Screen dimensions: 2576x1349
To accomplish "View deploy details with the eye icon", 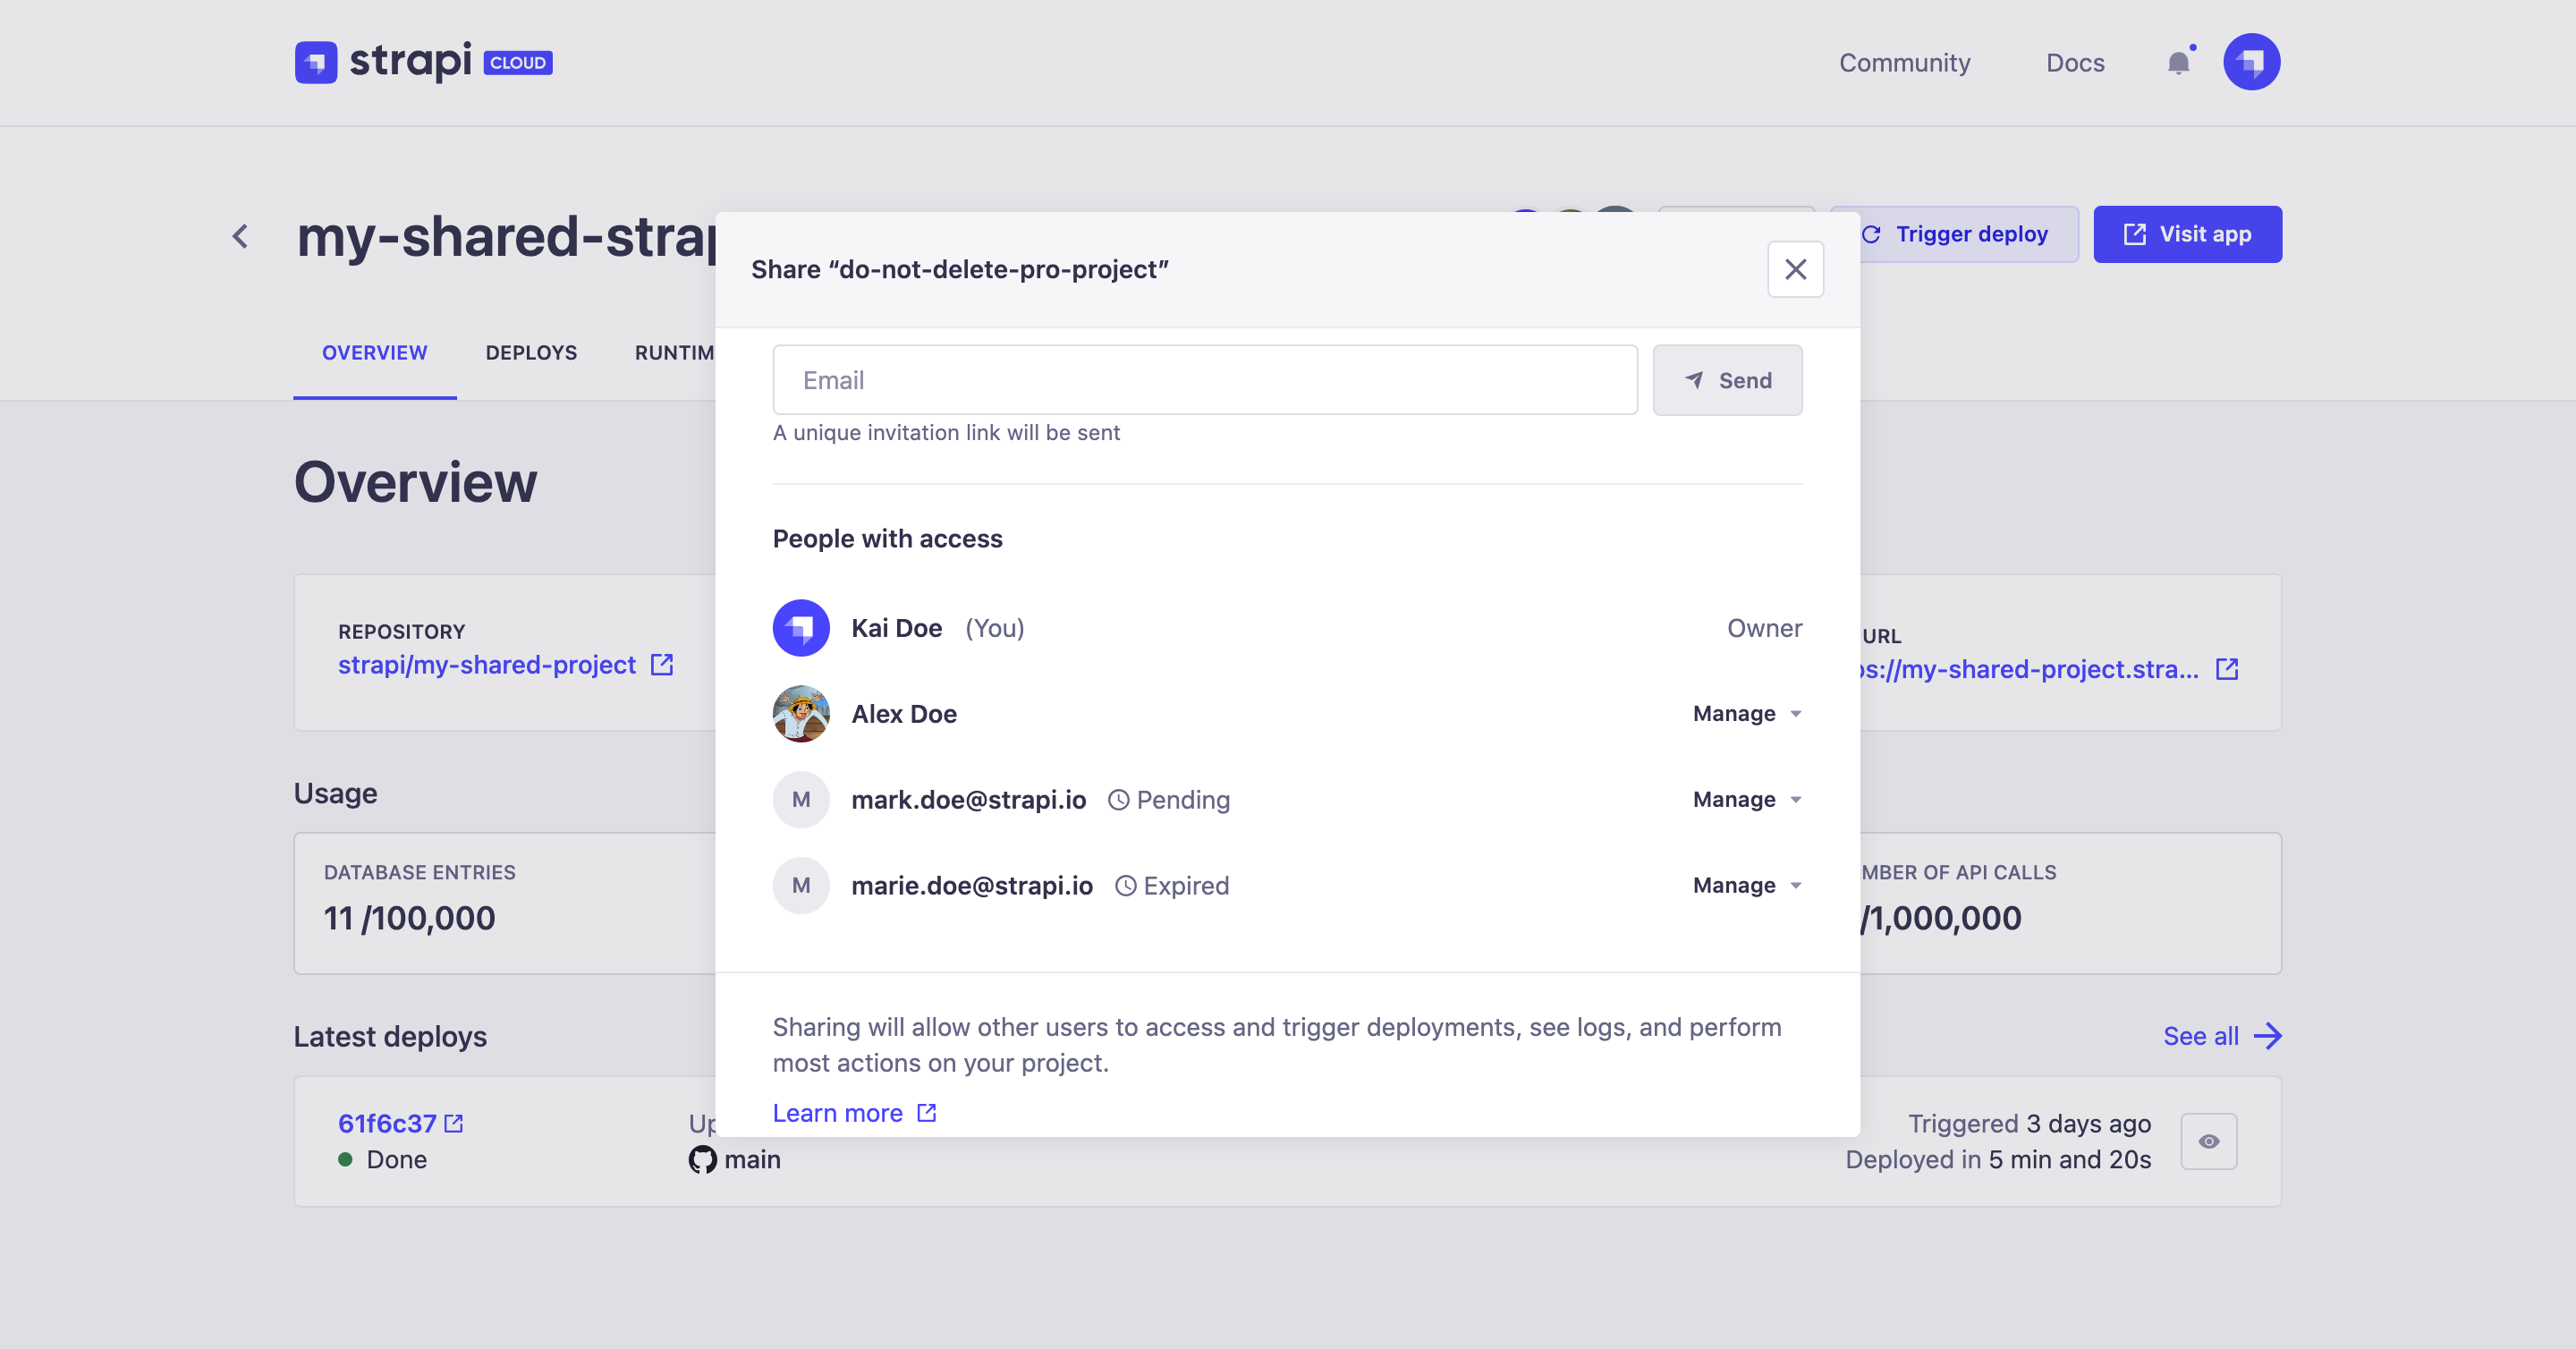I will coord(2209,1141).
